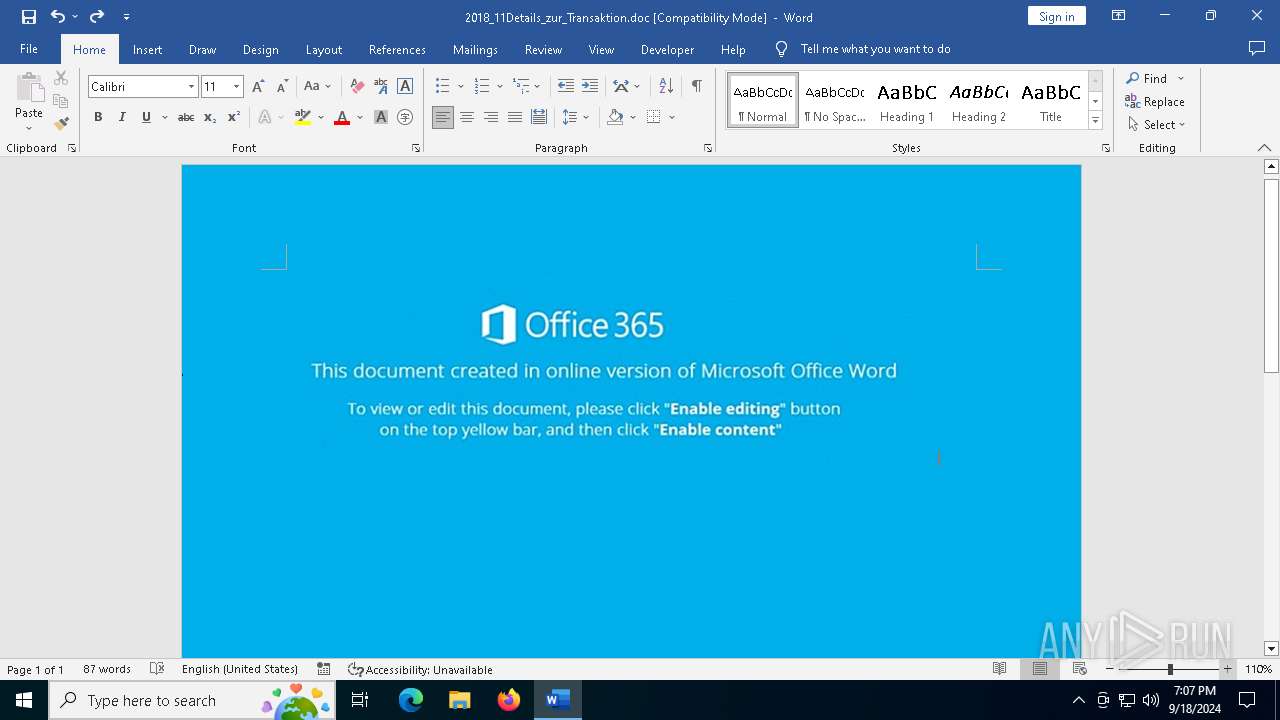
Task: Click English (United States) language indicator
Action: [240, 669]
